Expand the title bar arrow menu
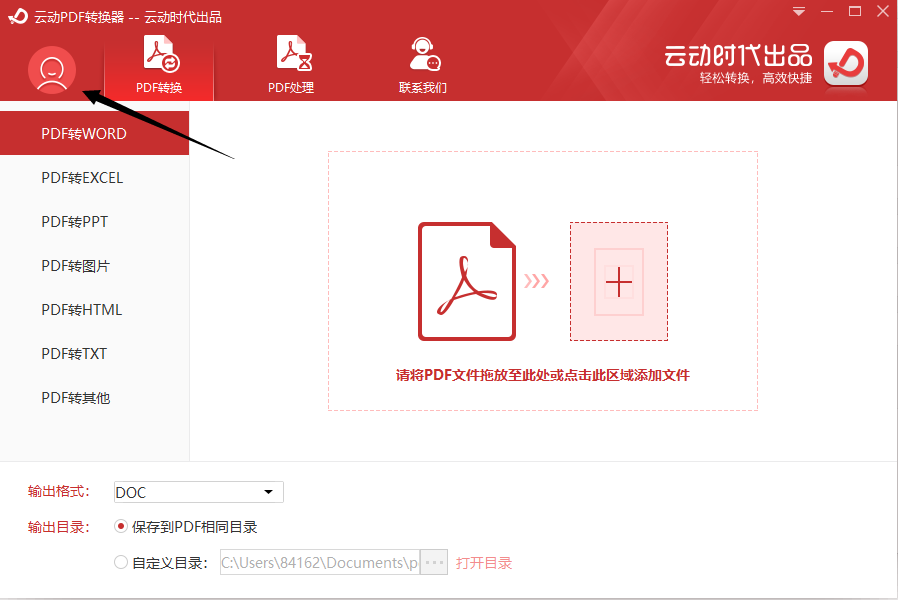Screen dimensions: 898x600 796,11
